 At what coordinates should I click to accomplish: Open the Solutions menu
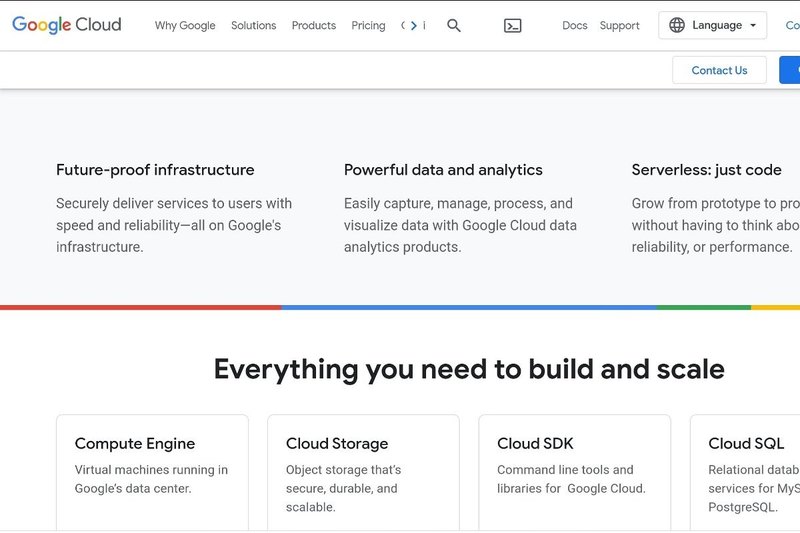(x=253, y=26)
